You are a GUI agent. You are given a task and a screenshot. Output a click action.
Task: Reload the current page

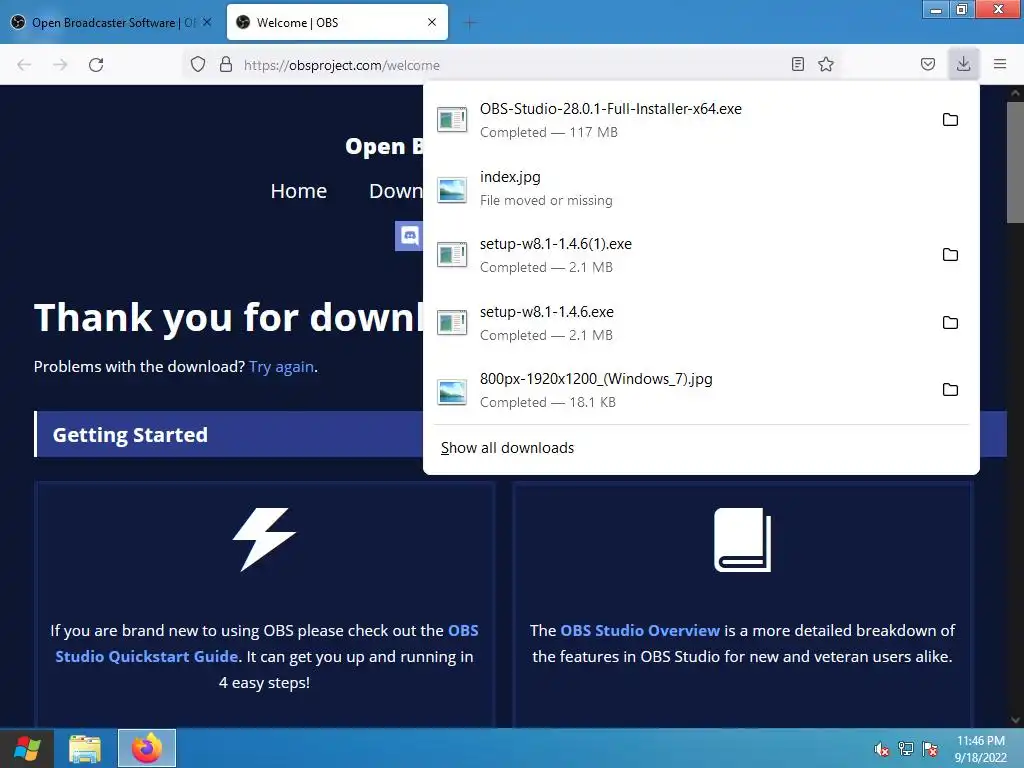(96, 65)
